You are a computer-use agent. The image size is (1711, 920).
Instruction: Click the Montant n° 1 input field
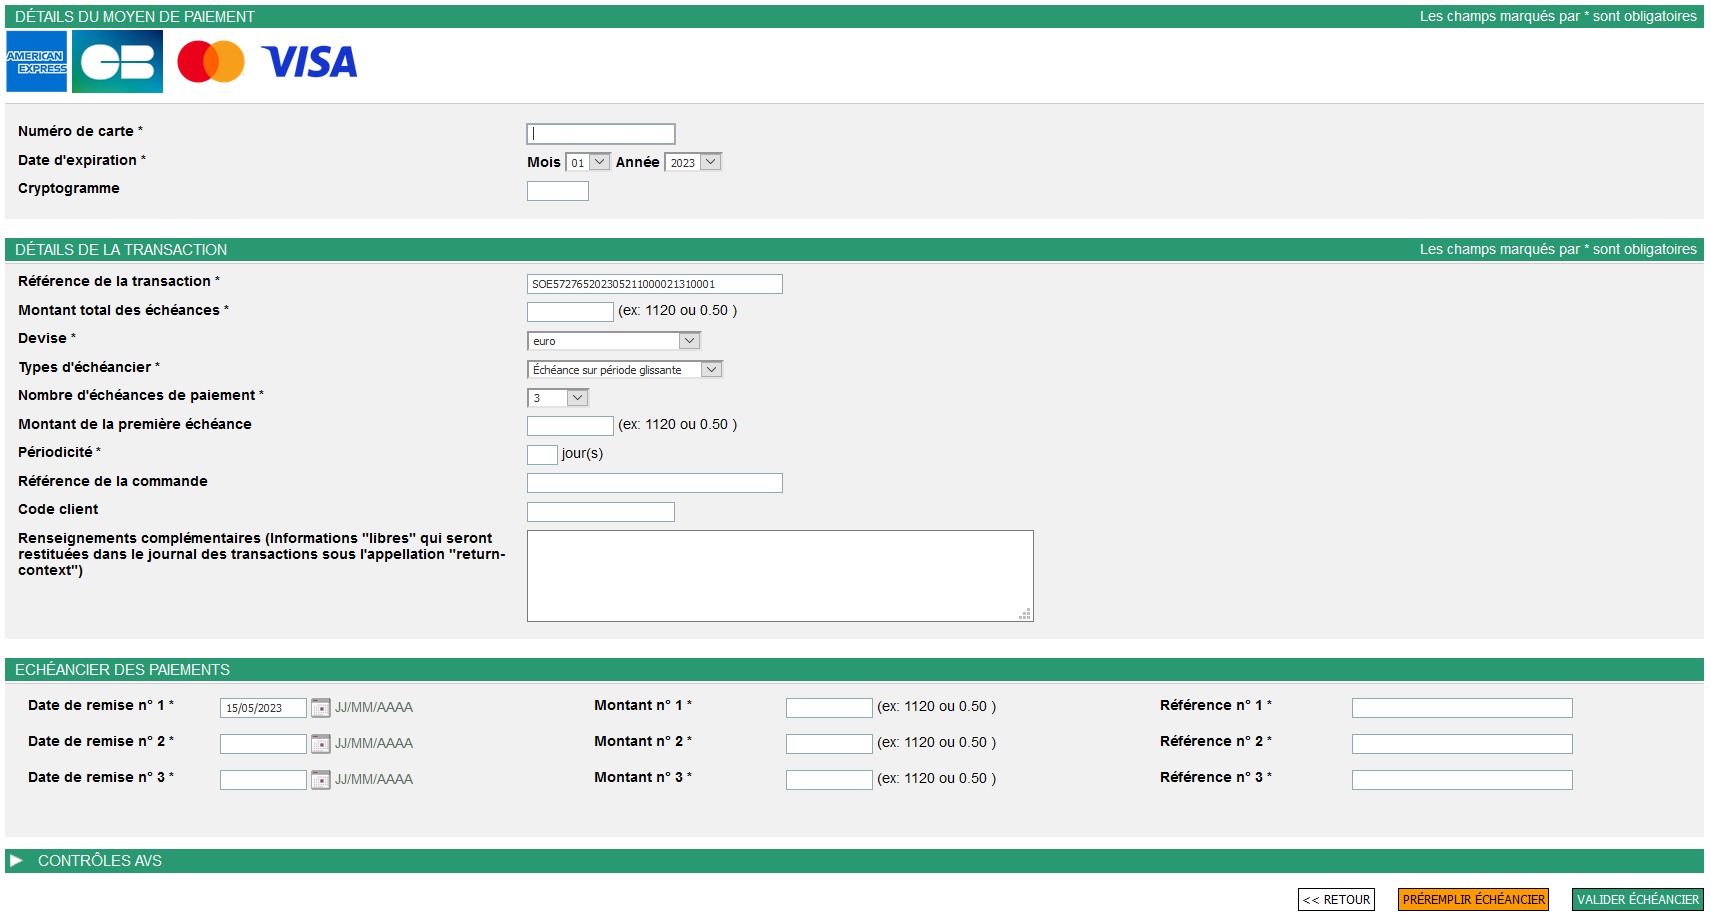[x=829, y=708]
